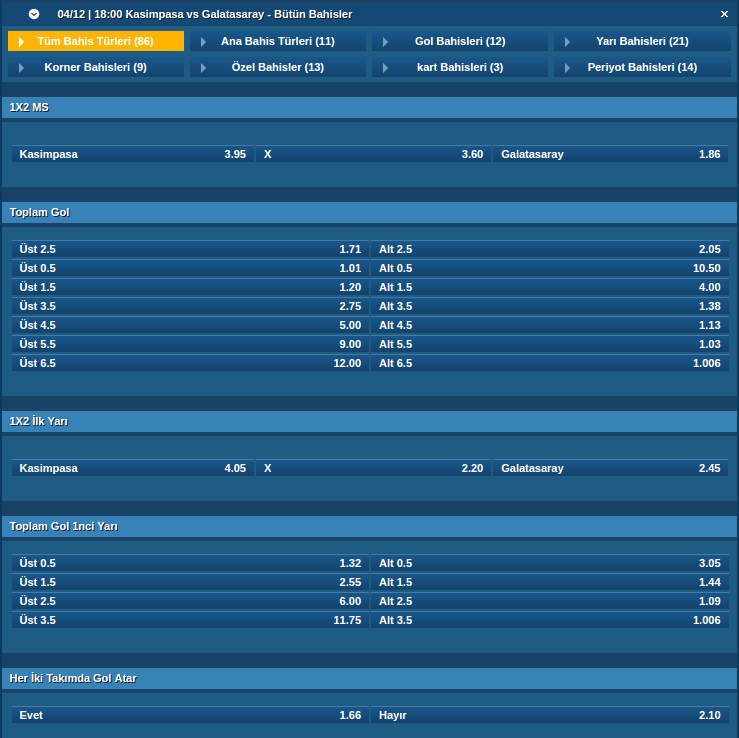The height and width of the screenshot is (738, 739).
Task: Pick the X draw at 3.60
Action: (x=373, y=154)
